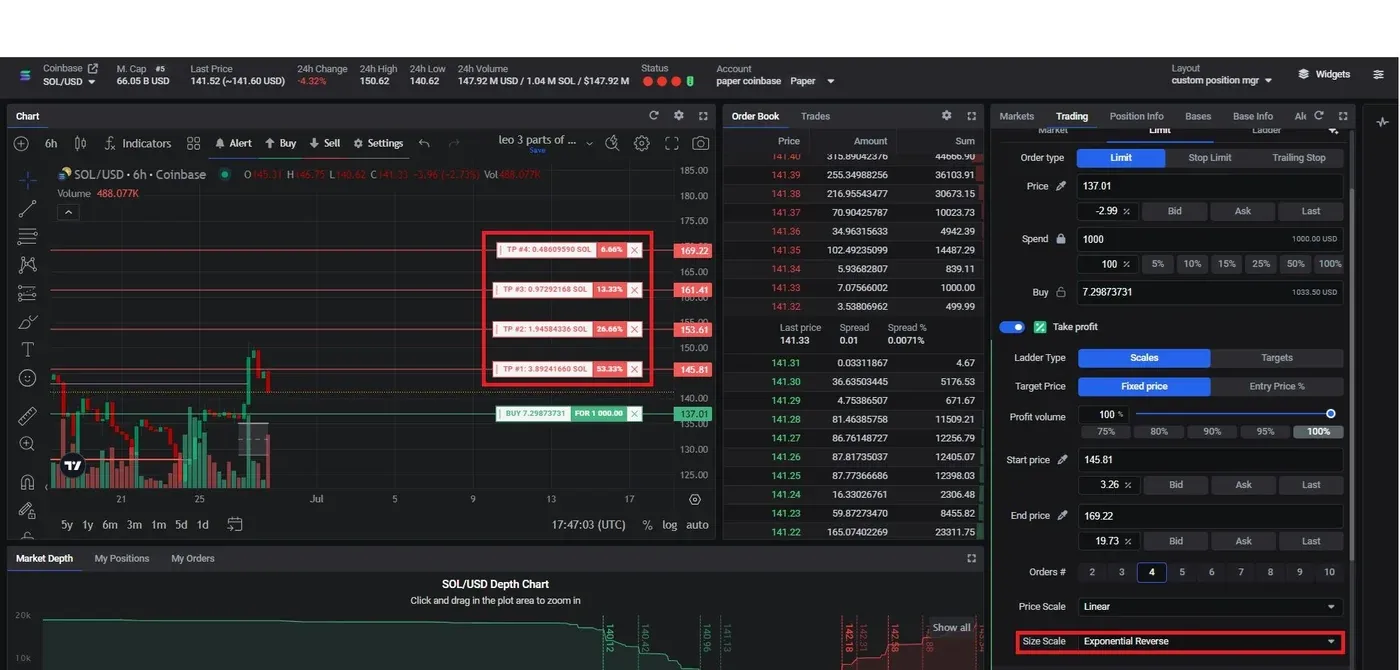Open 6h time interval selector

point(51,143)
